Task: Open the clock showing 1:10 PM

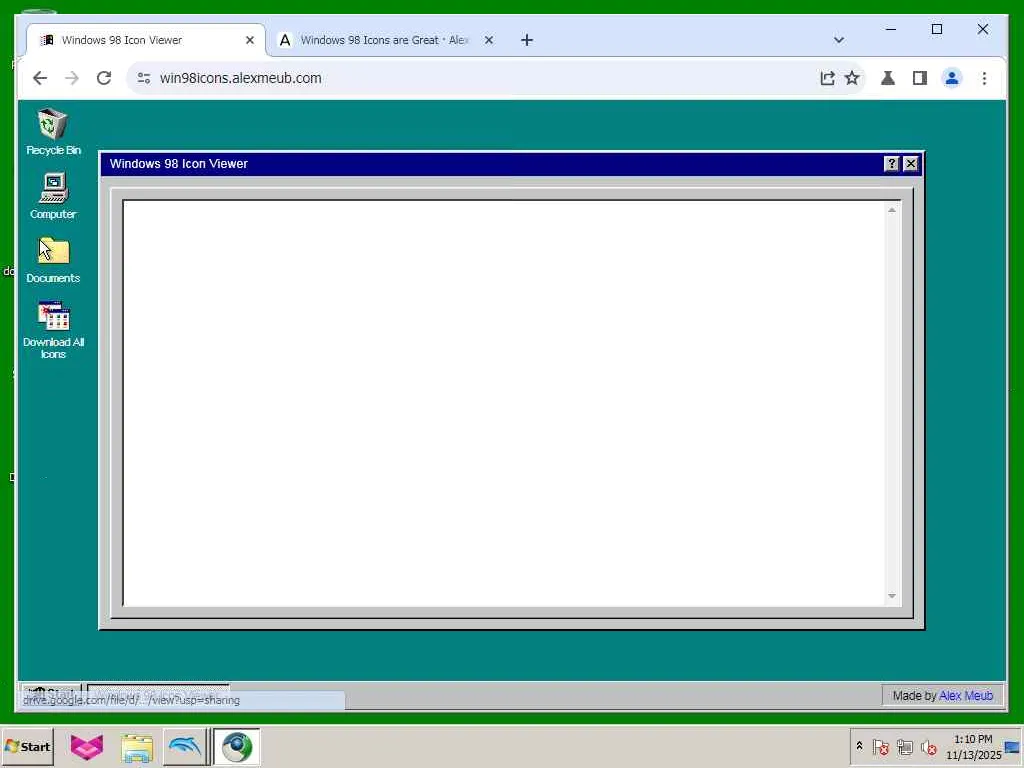Action: 973,746
